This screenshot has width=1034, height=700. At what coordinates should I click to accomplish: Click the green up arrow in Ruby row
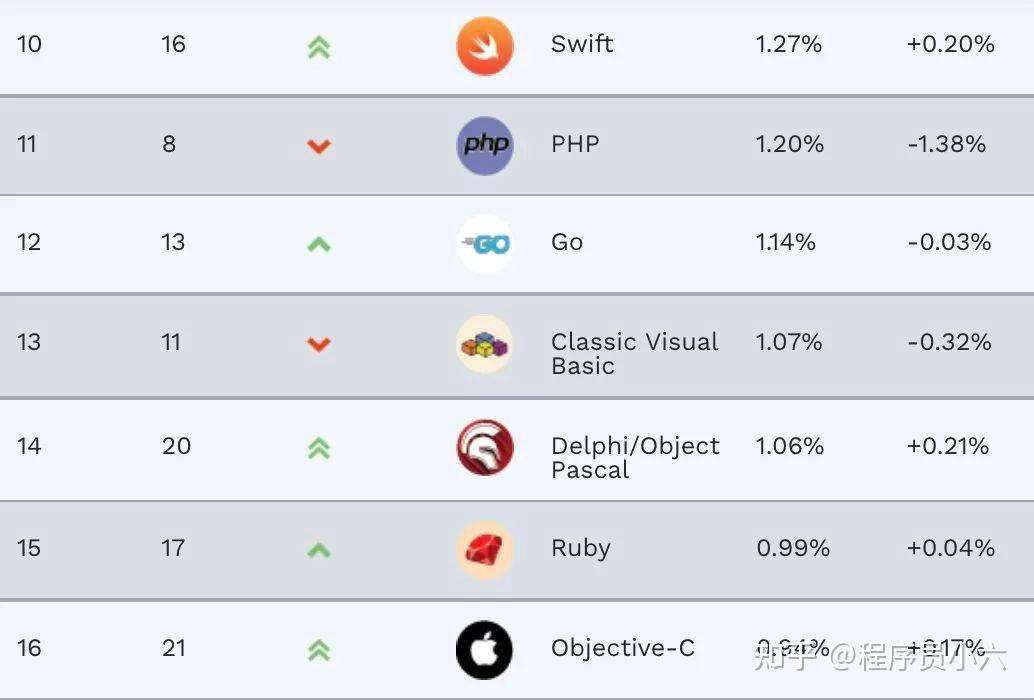[x=319, y=550]
